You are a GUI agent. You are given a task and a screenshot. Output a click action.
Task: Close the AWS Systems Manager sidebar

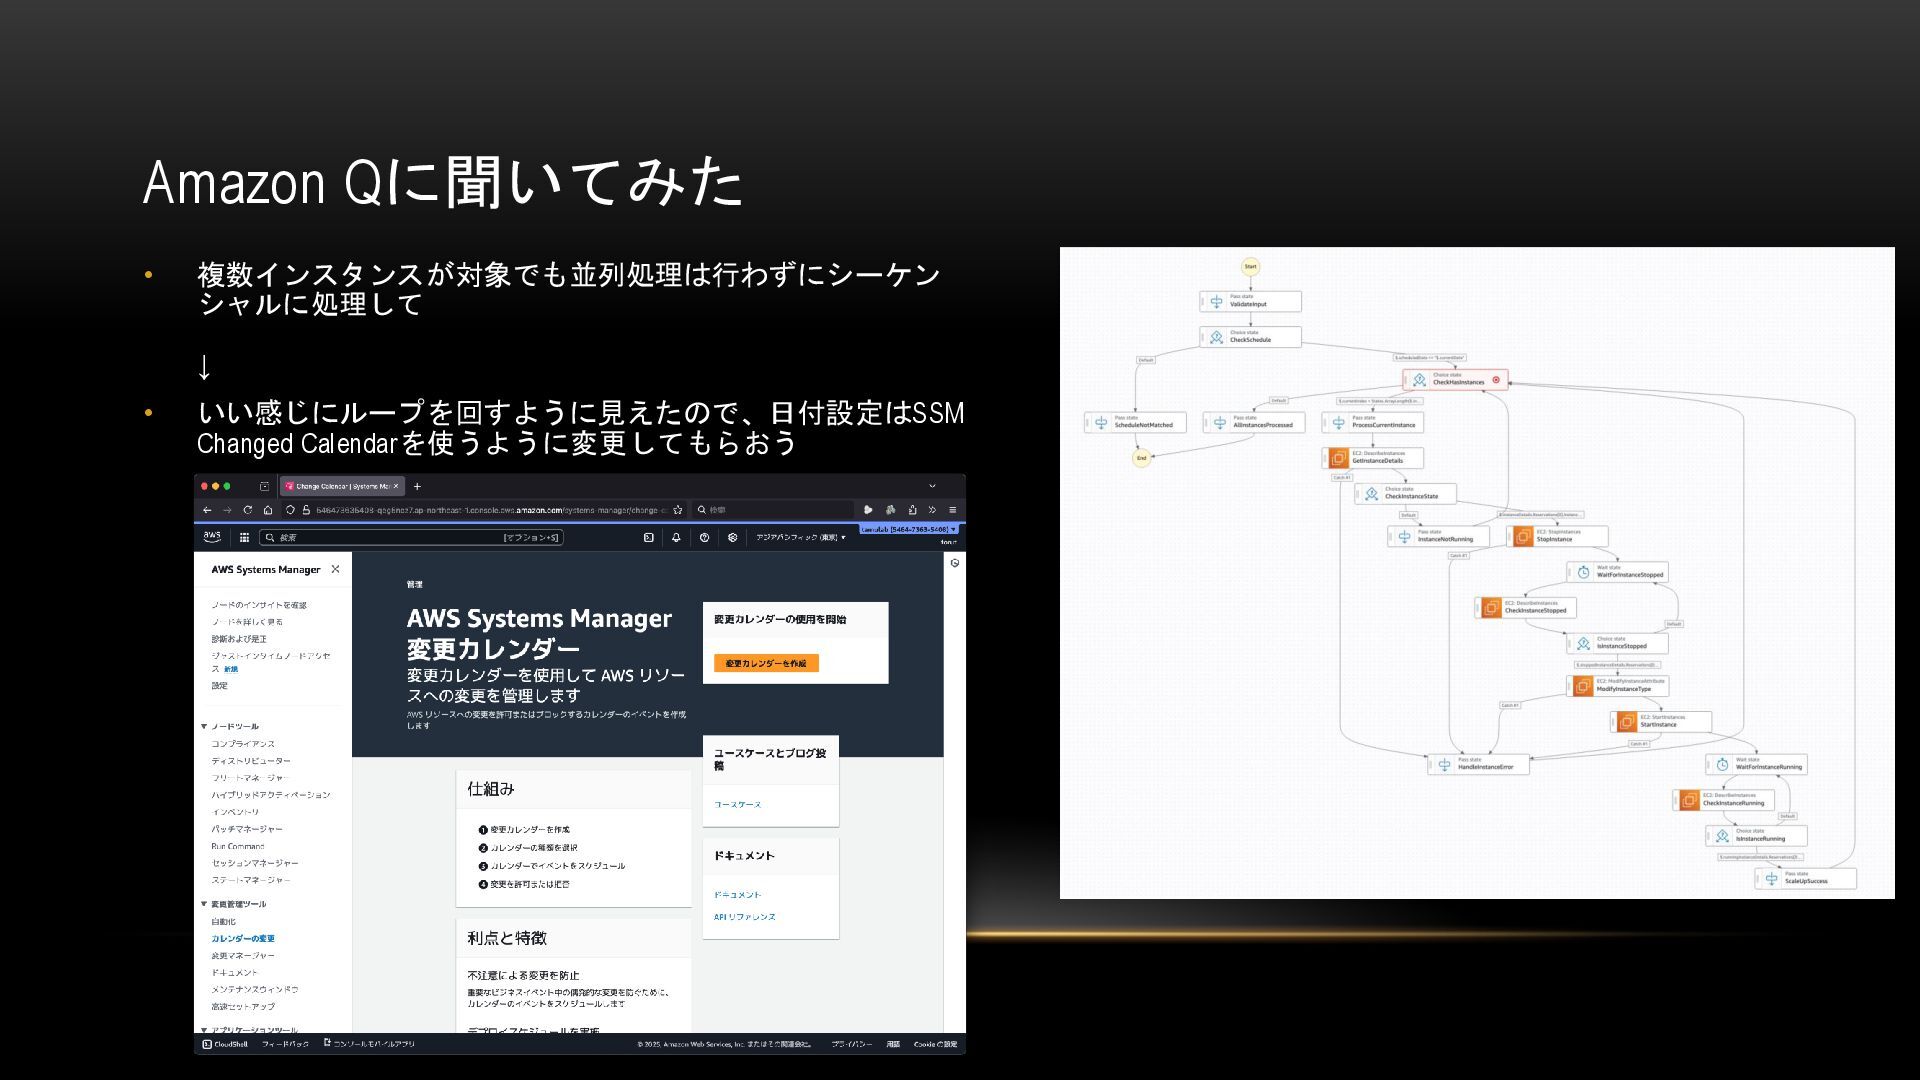[x=335, y=569]
